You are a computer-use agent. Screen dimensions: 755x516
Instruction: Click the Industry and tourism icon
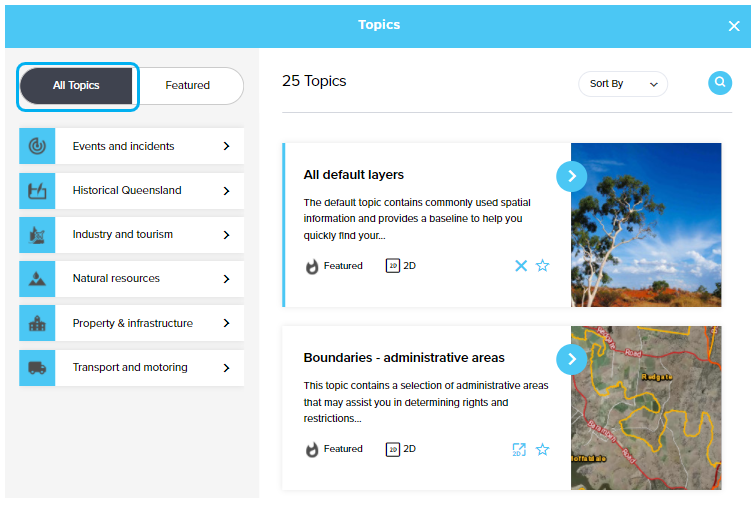coord(37,235)
